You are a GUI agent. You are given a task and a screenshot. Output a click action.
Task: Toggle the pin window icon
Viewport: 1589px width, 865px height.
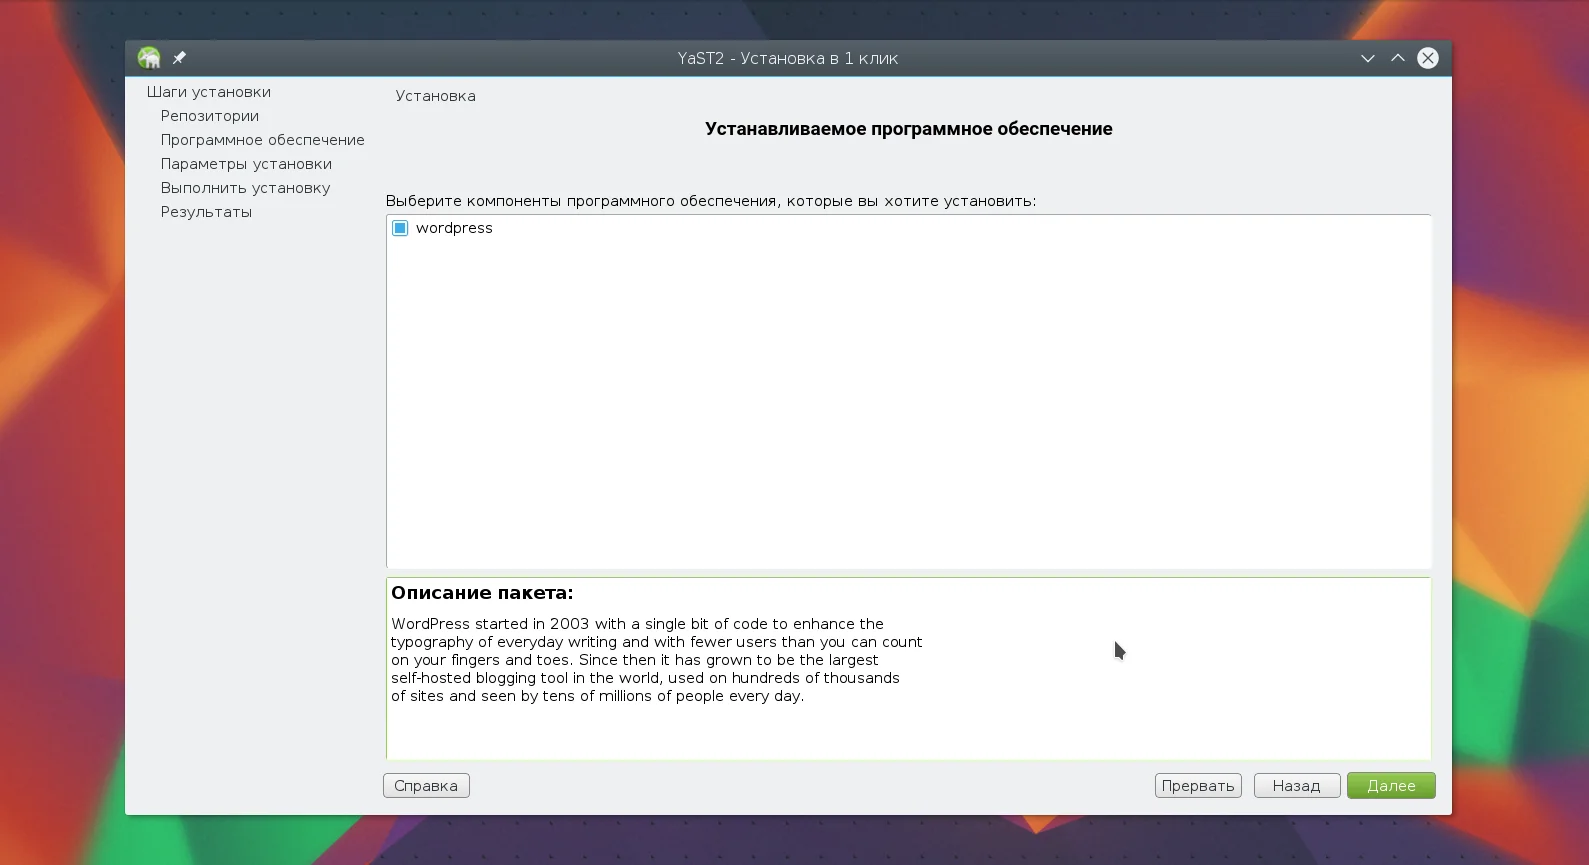point(179,58)
